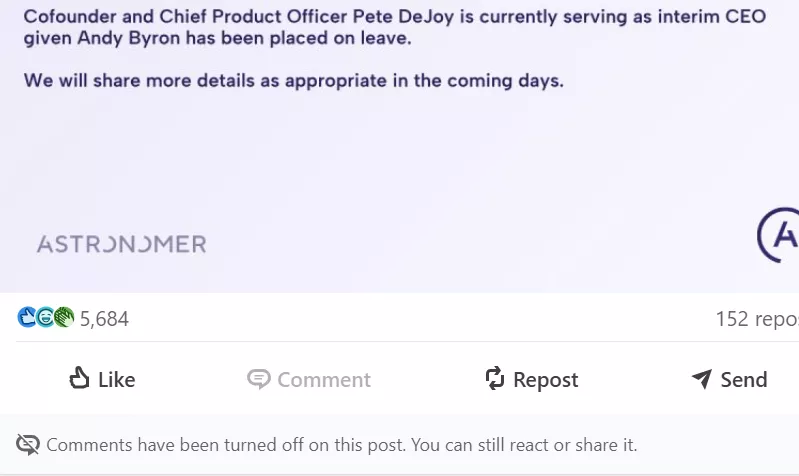Click the blue thumbs-up reaction icon
The width and height of the screenshot is (799, 476).
[x=28, y=318]
